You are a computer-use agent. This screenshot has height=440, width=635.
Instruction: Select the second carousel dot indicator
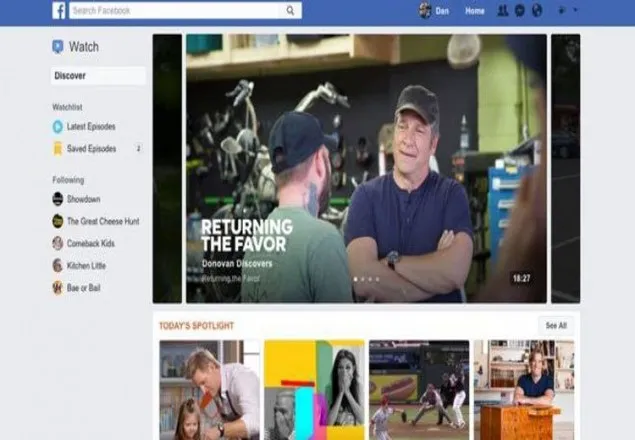point(363,279)
